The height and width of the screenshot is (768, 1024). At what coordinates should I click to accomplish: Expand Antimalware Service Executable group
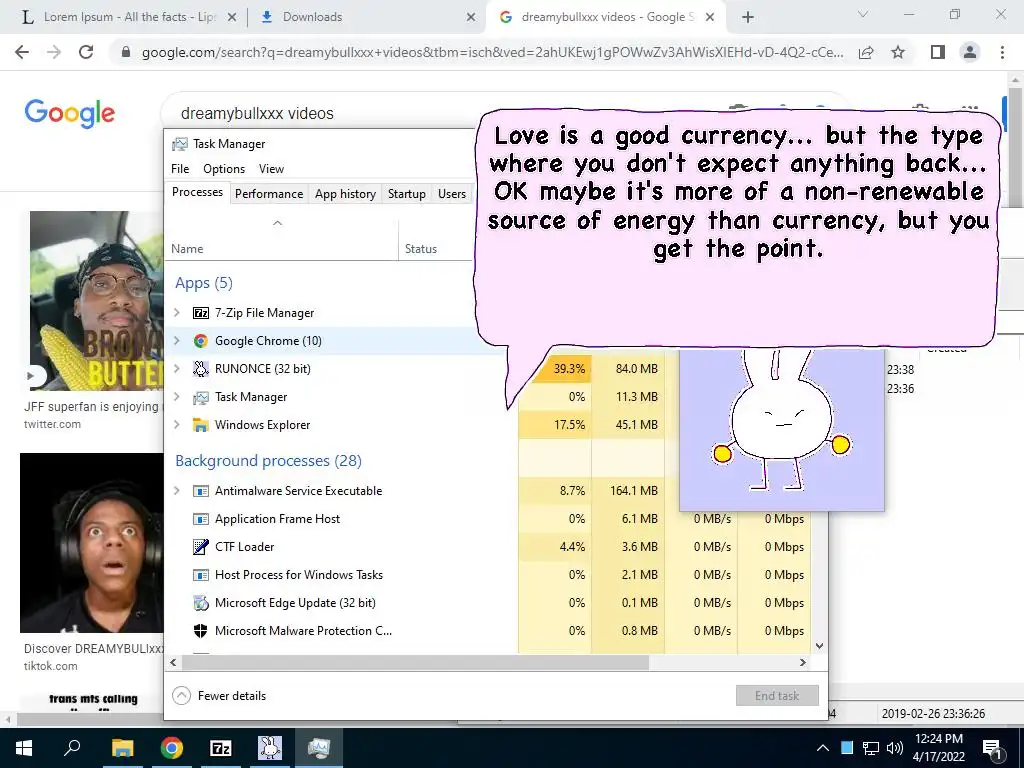coord(176,491)
